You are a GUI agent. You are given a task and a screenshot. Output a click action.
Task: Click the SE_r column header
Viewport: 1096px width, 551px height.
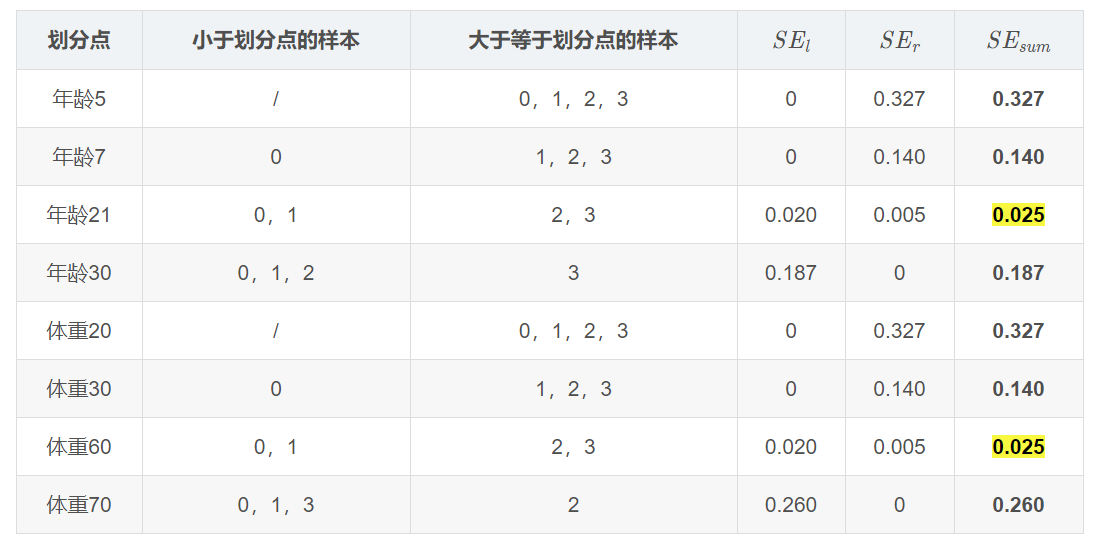click(900, 41)
